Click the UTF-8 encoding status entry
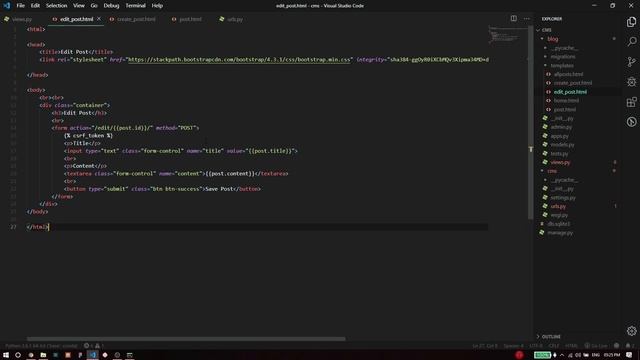The image size is (640, 360). [536, 346]
